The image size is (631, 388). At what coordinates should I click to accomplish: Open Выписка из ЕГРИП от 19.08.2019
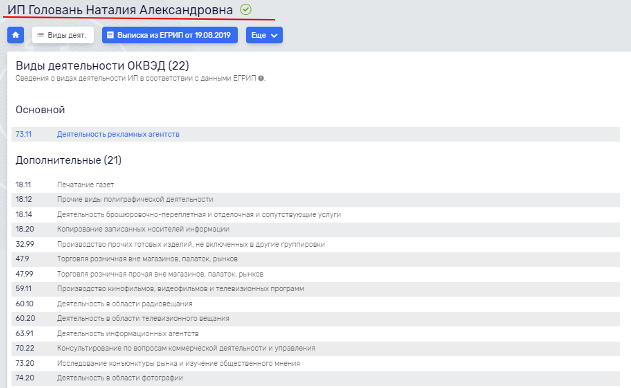(169, 35)
